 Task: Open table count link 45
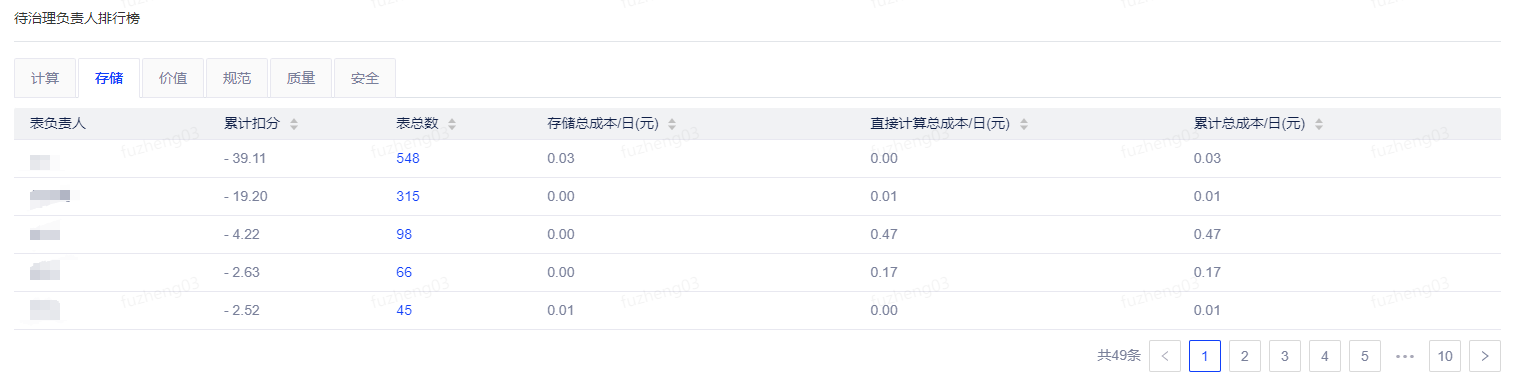[x=404, y=310]
